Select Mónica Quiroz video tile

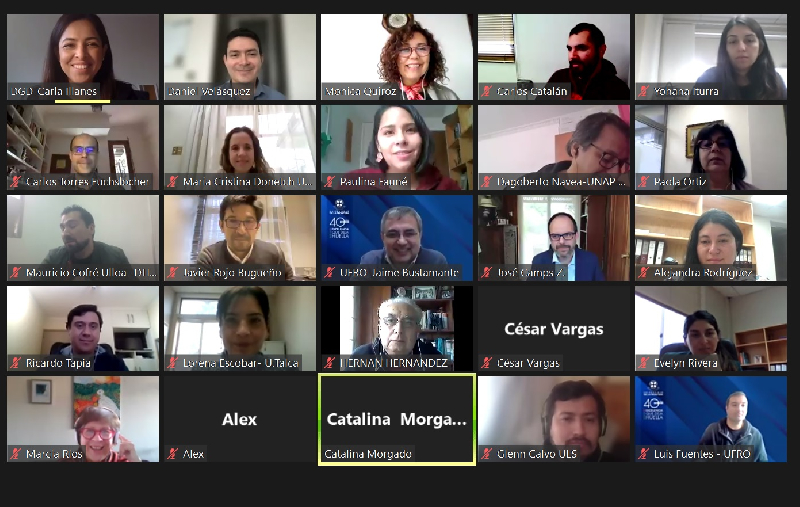click(397, 57)
